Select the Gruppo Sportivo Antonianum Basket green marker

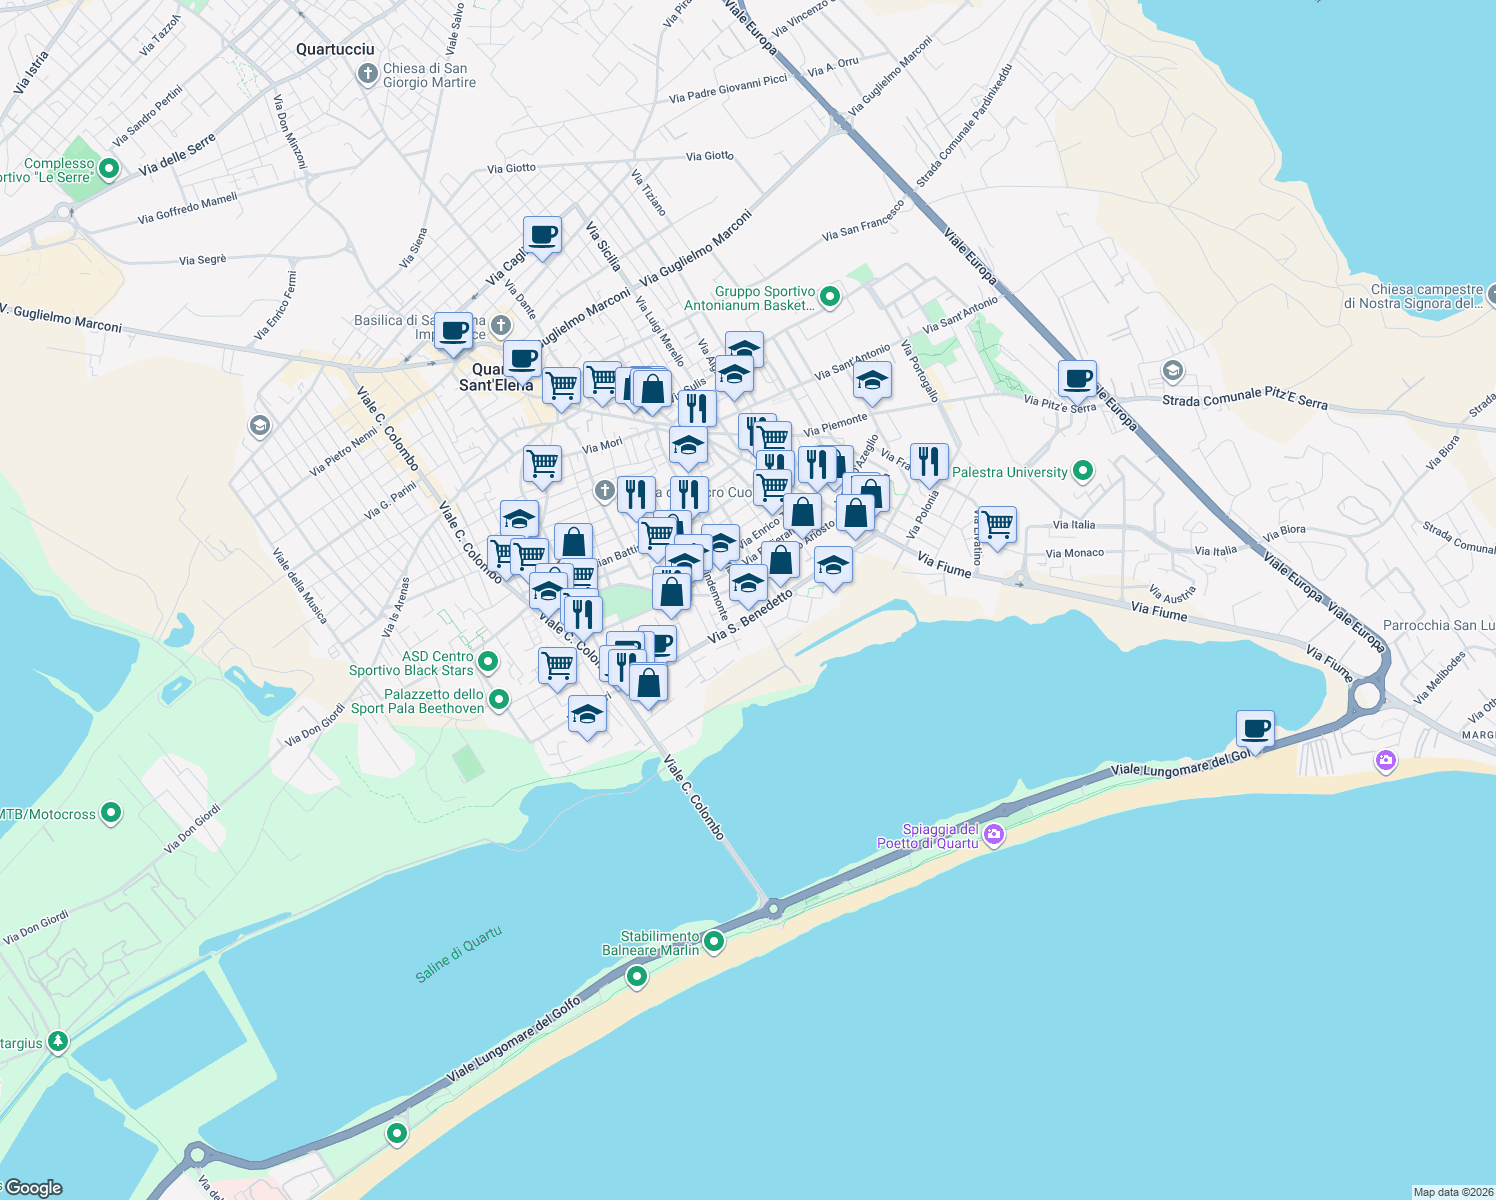pyautogui.click(x=829, y=297)
